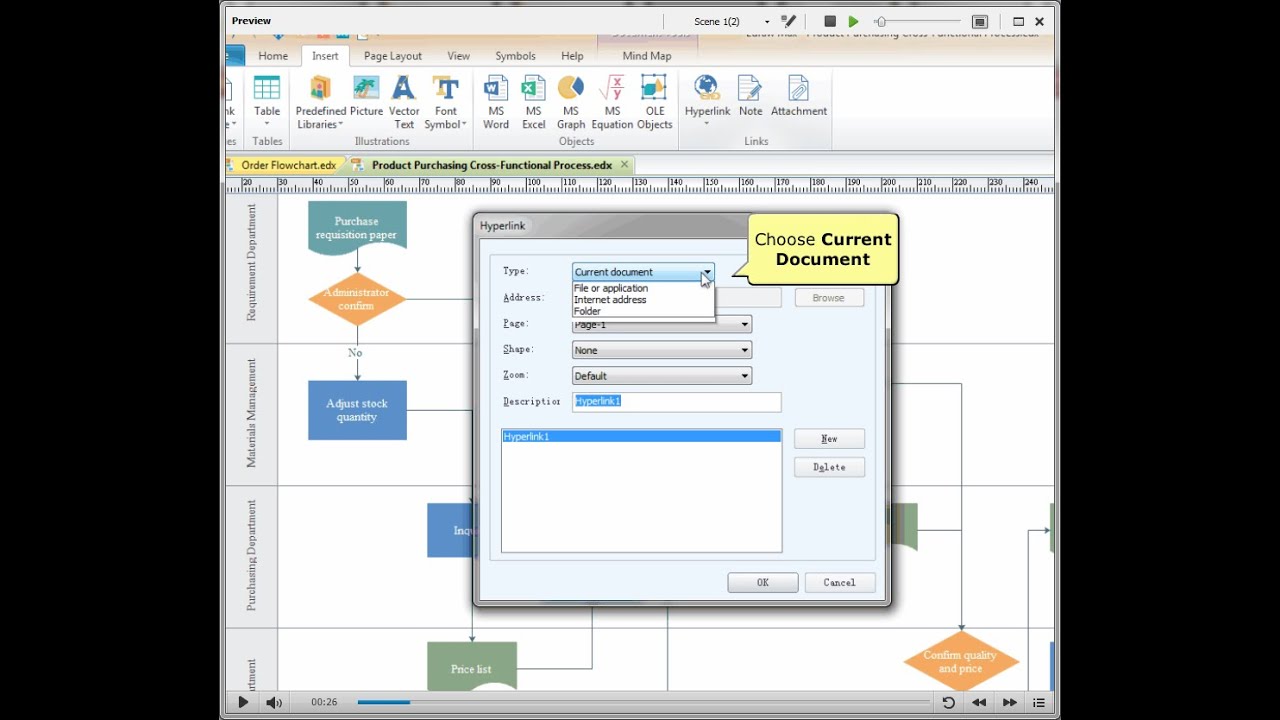Image resolution: width=1280 pixels, height=720 pixels.
Task: Insert an MS Graph object
Action: click(x=571, y=101)
